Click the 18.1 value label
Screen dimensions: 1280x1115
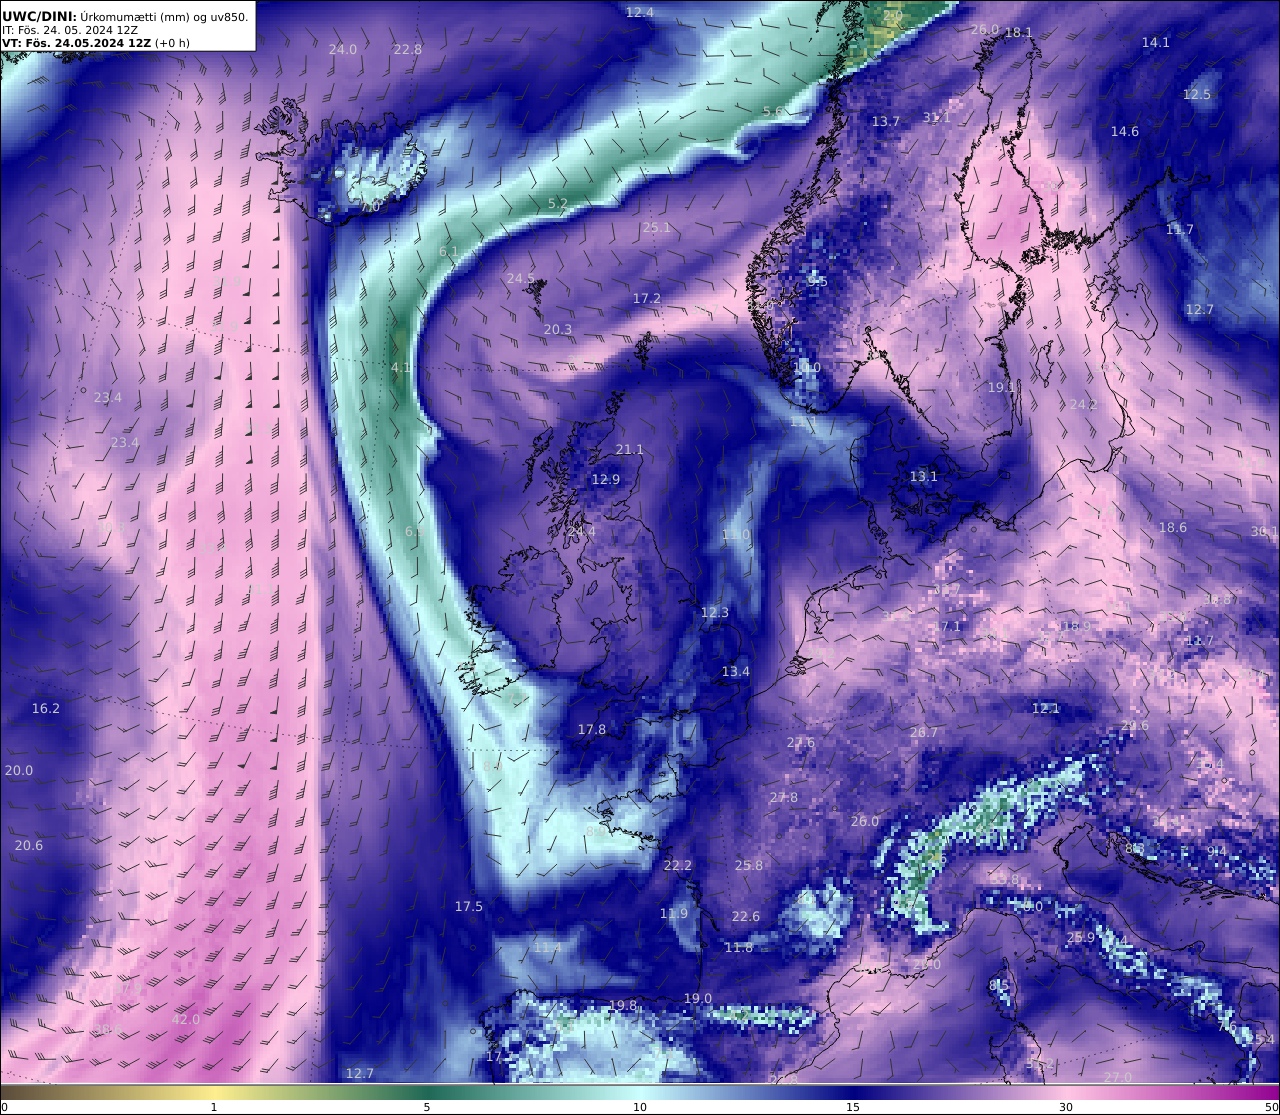point(1019,32)
